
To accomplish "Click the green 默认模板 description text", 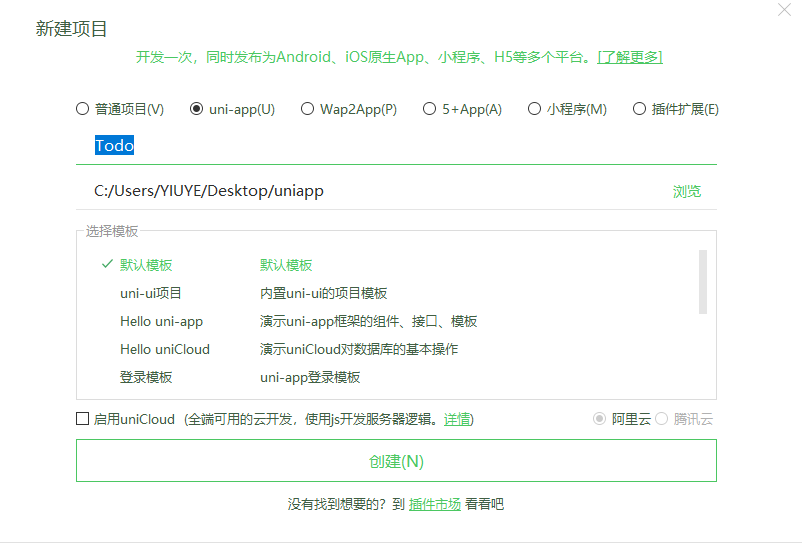I will pos(286,265).
